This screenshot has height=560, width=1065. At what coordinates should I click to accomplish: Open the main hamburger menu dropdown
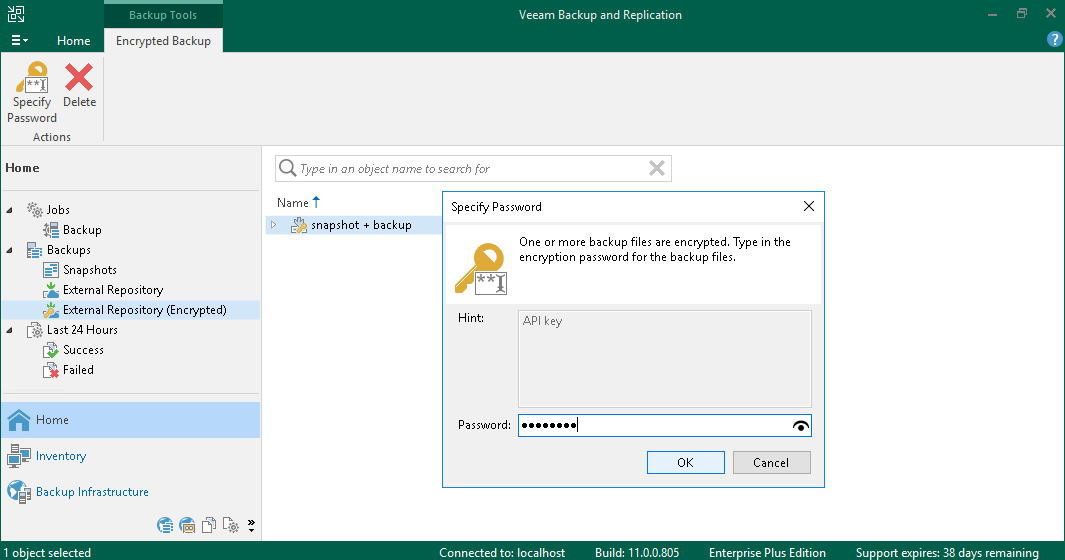click(x=19, y=41)
